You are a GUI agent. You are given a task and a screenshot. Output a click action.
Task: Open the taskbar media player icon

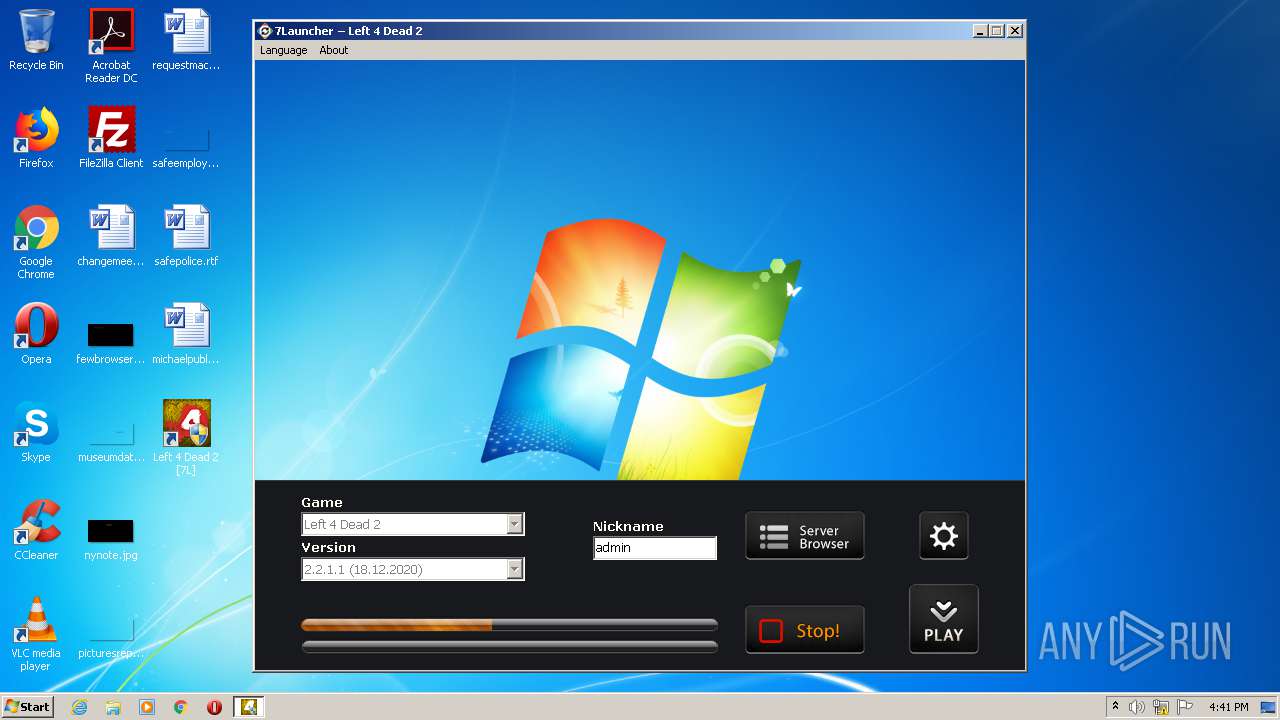pos(147,707)
